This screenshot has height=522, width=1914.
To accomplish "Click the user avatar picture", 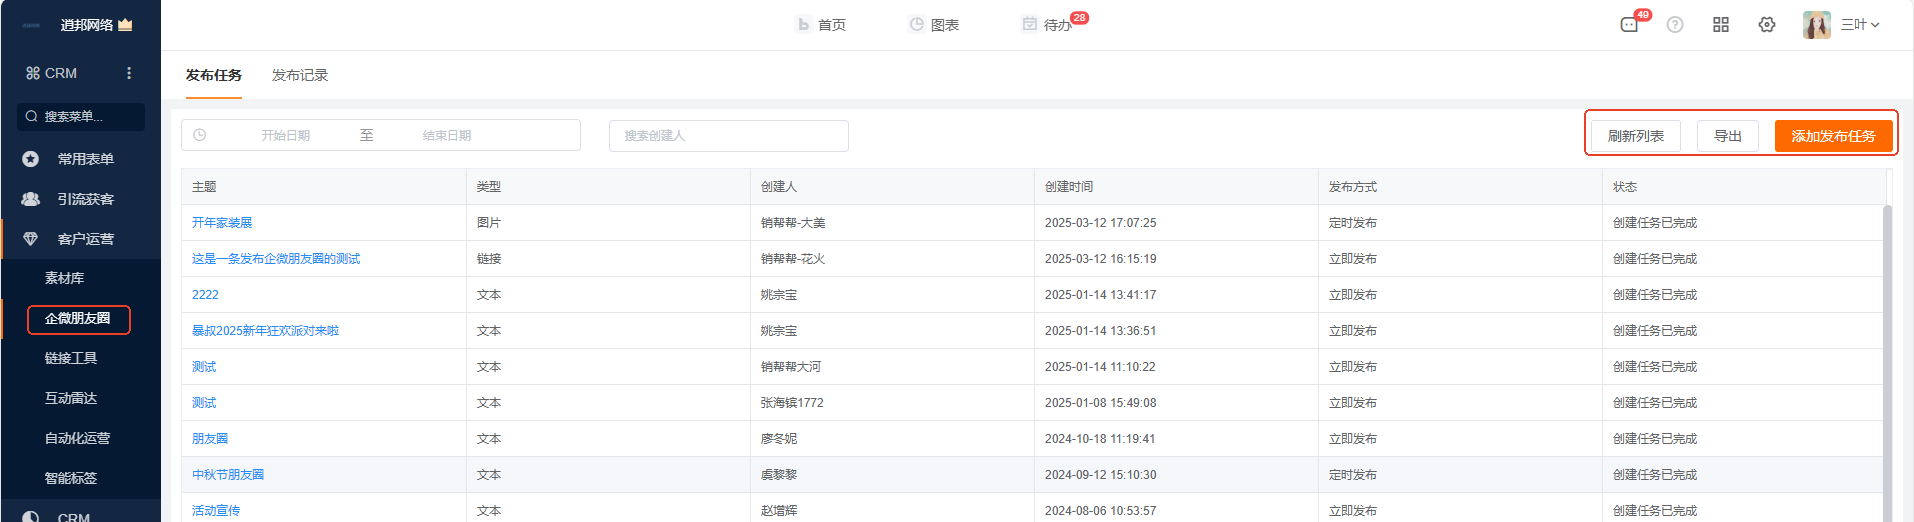I will [1816, 25].
